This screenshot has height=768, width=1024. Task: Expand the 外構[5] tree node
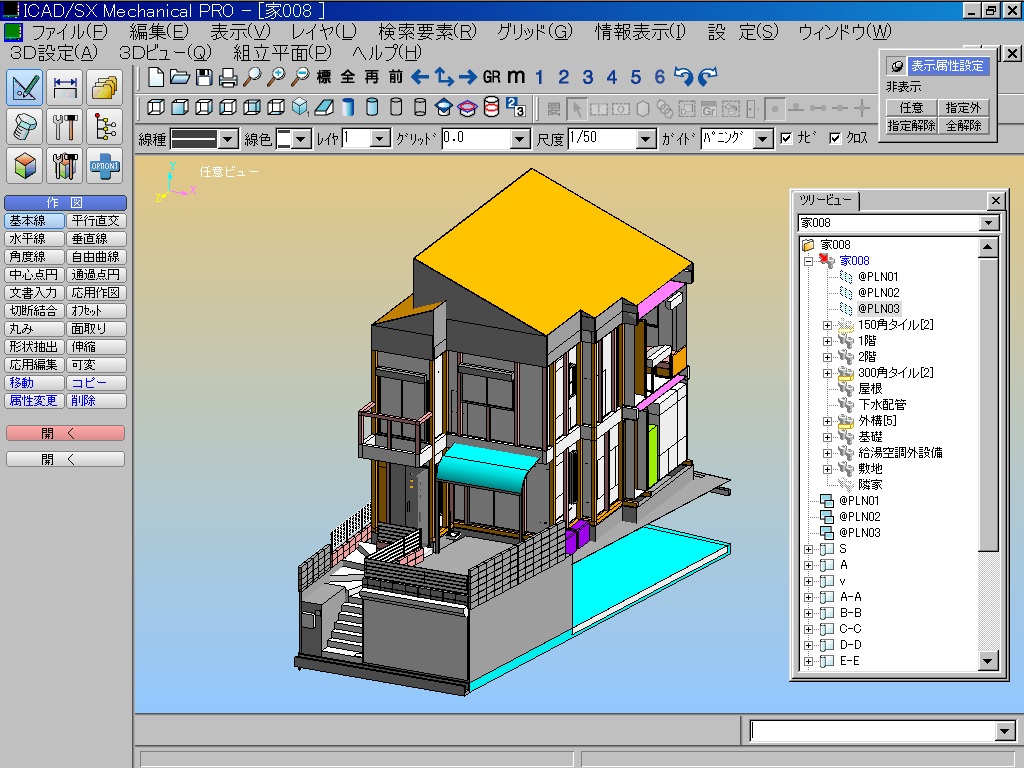(827, 421)
